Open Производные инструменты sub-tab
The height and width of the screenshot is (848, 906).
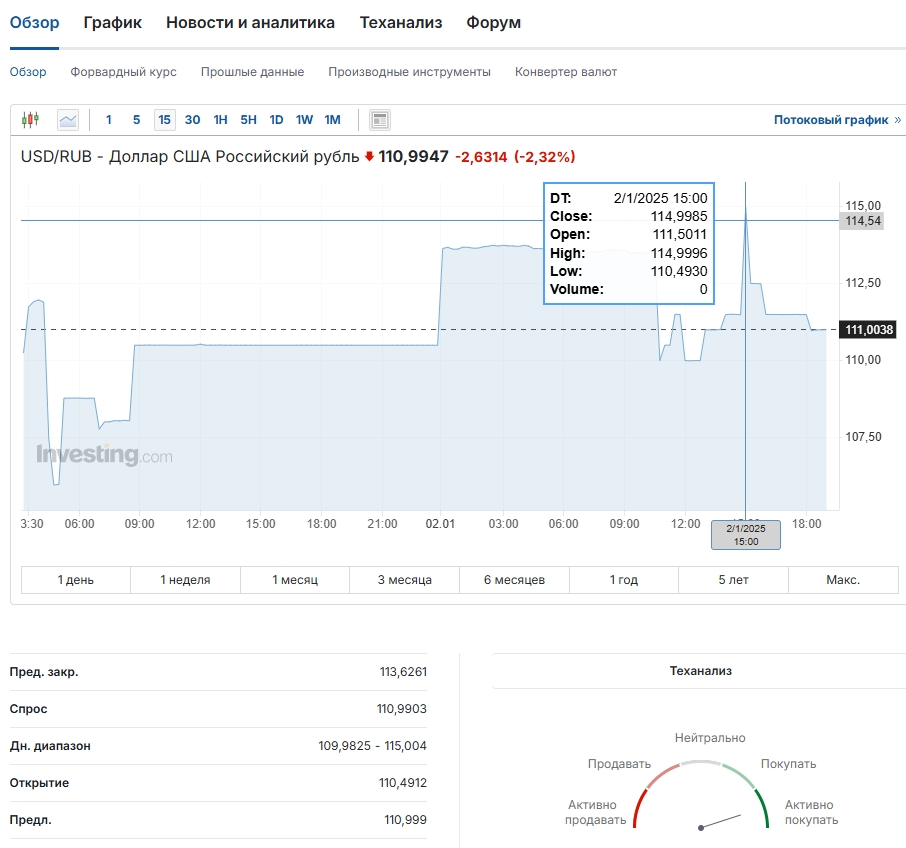click(x=410, y=72)
